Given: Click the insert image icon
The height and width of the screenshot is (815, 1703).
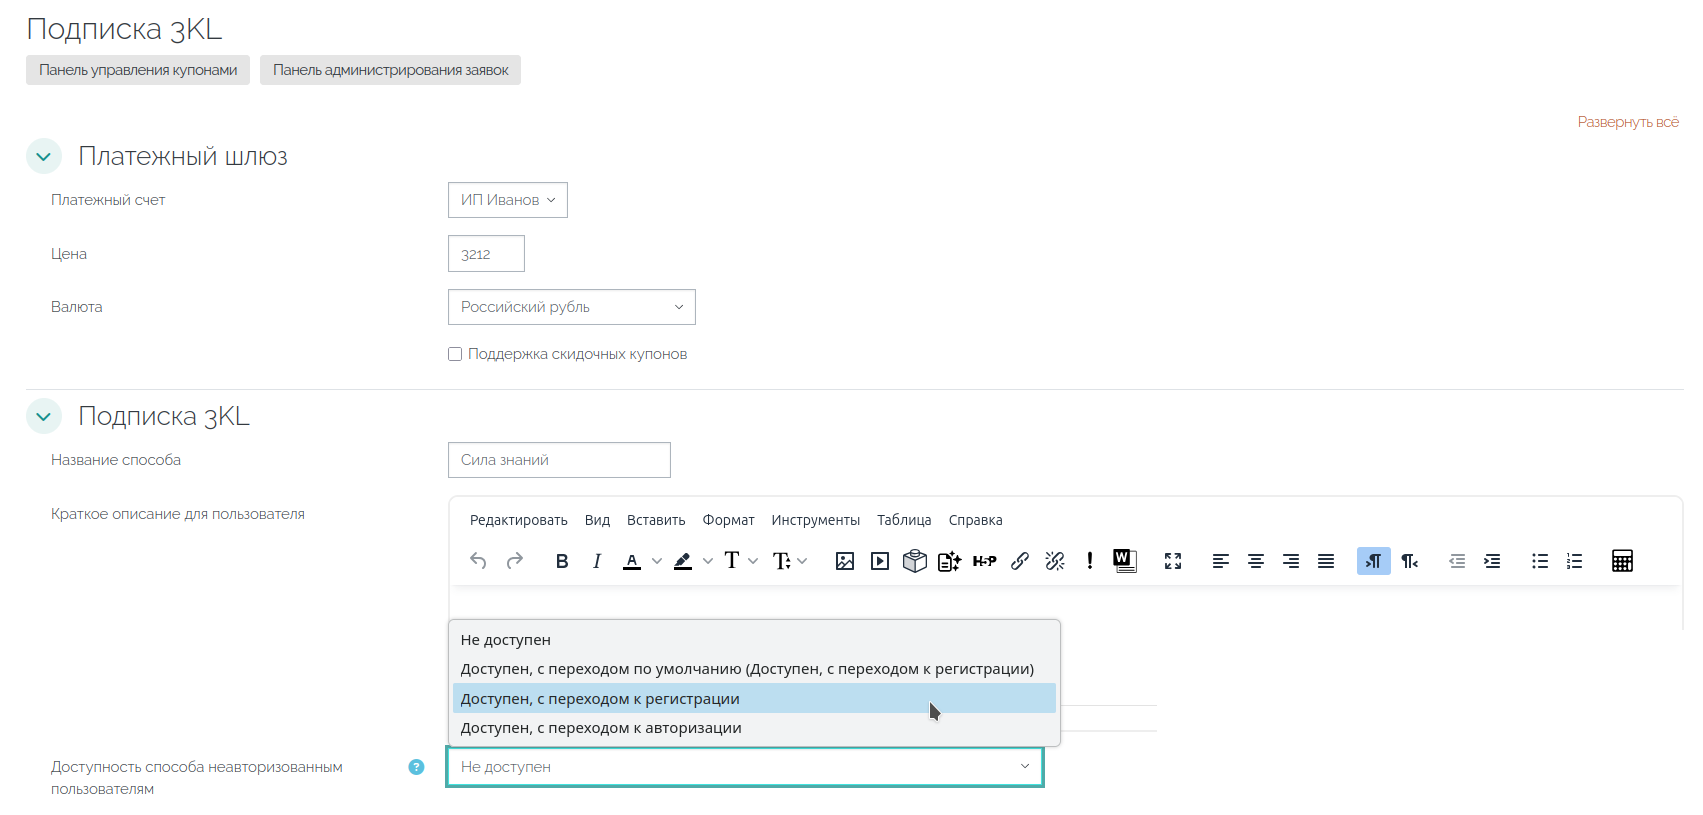Looking at the screenshot, I should point(845,561).
